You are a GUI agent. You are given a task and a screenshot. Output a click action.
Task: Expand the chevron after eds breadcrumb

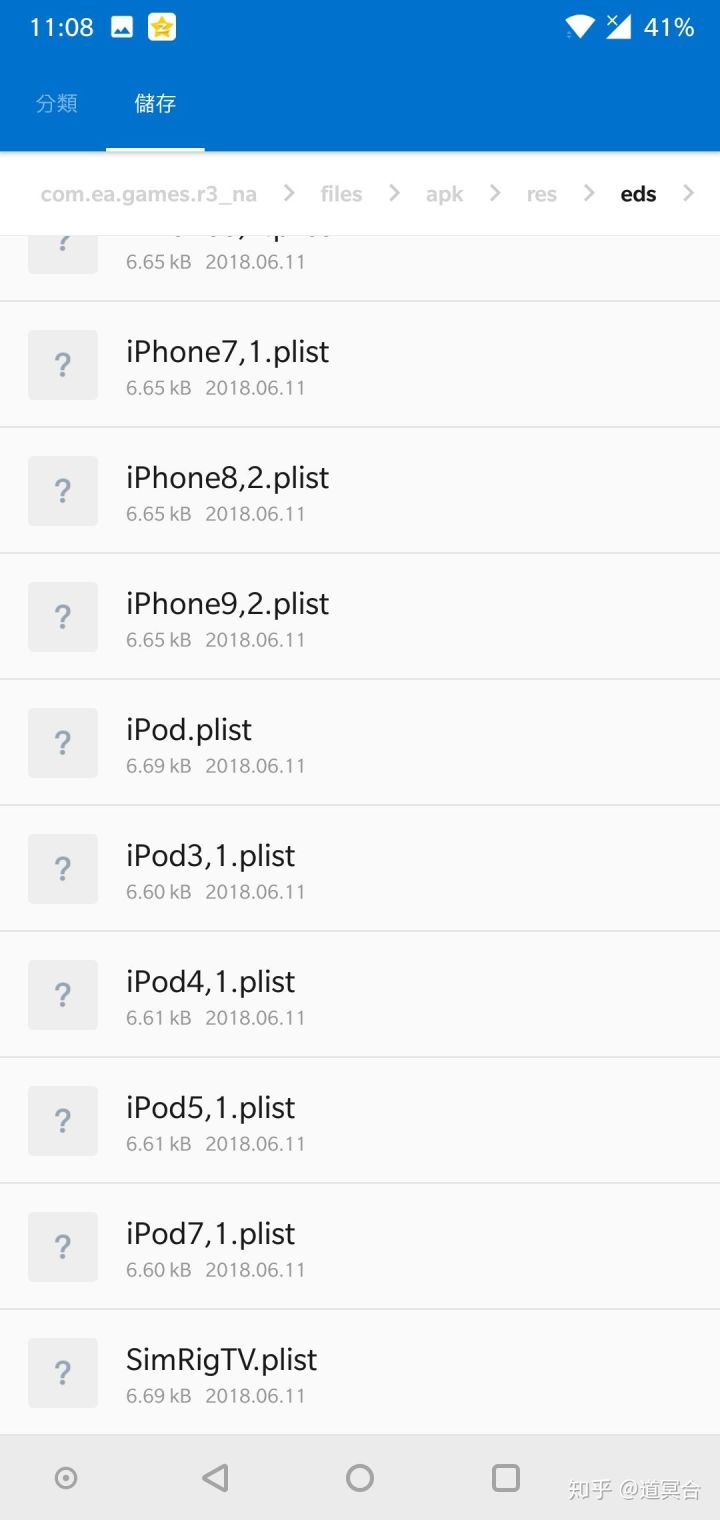(688, 193)
